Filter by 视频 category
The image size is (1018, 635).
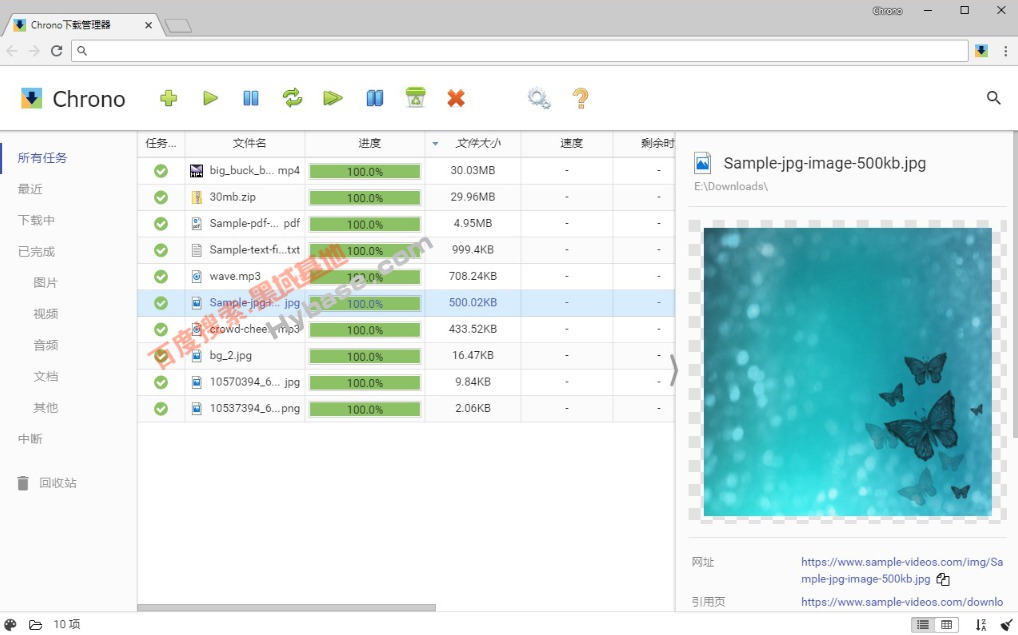45,314
